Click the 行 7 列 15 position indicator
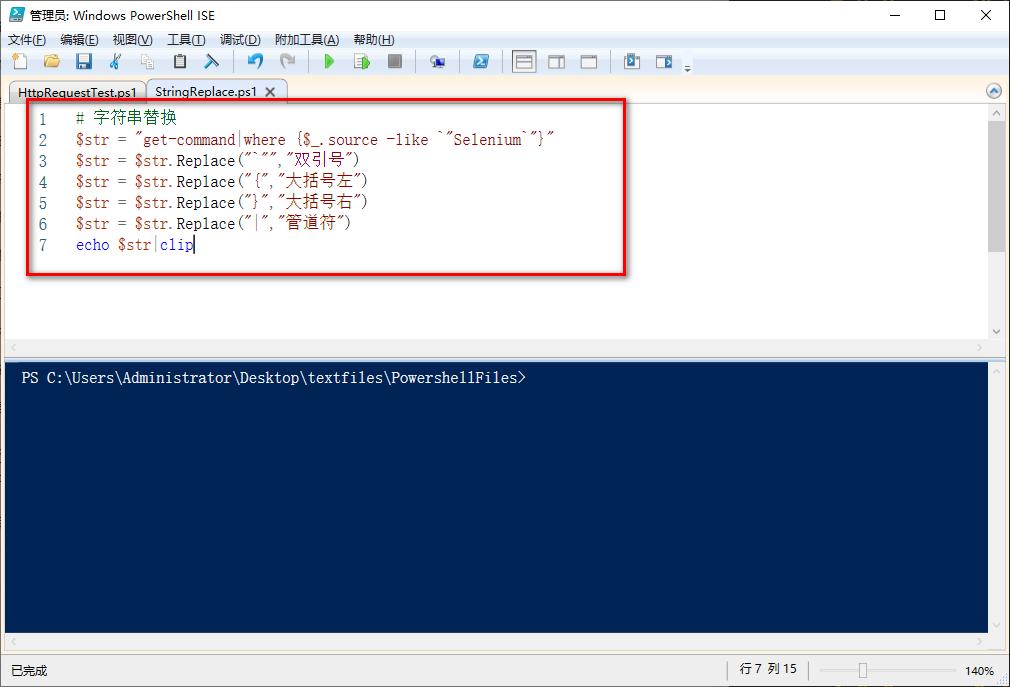 point(768,669)
